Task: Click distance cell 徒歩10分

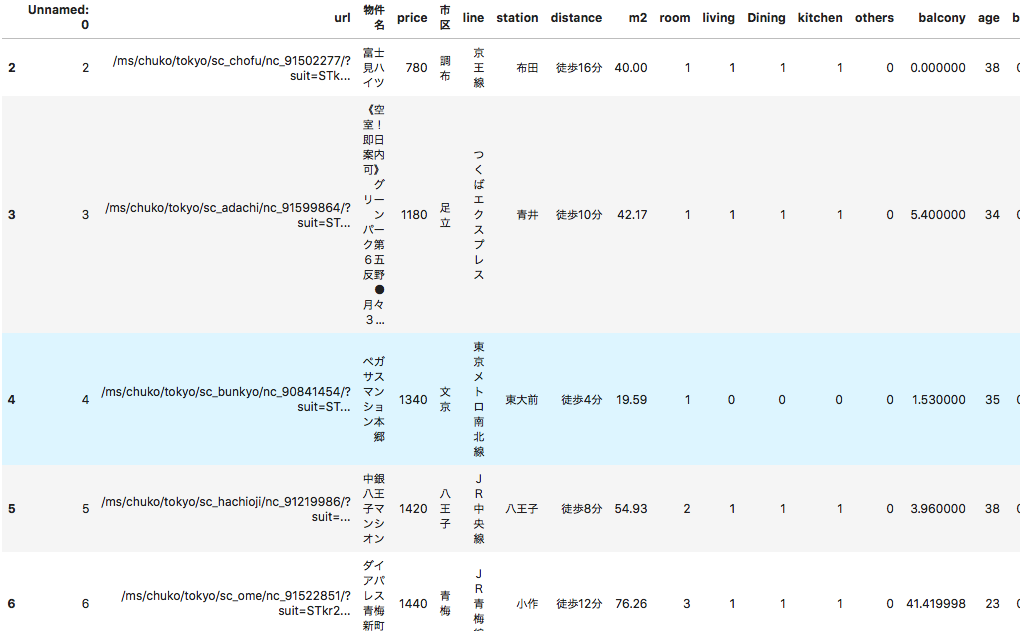Action: (579, 214)
